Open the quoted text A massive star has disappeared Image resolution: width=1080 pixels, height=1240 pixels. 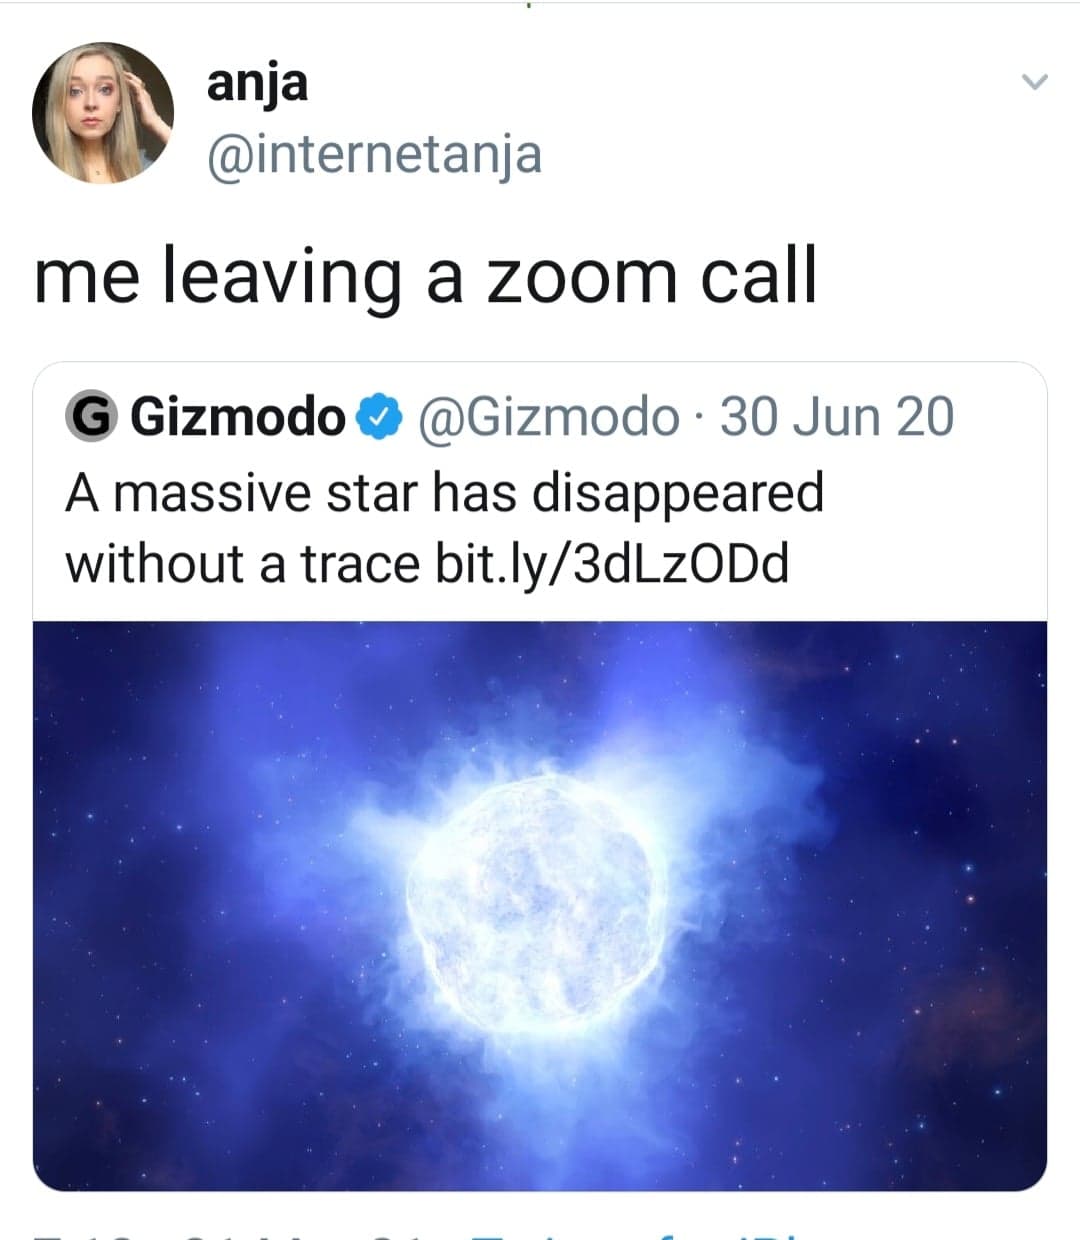pos(445,494)
